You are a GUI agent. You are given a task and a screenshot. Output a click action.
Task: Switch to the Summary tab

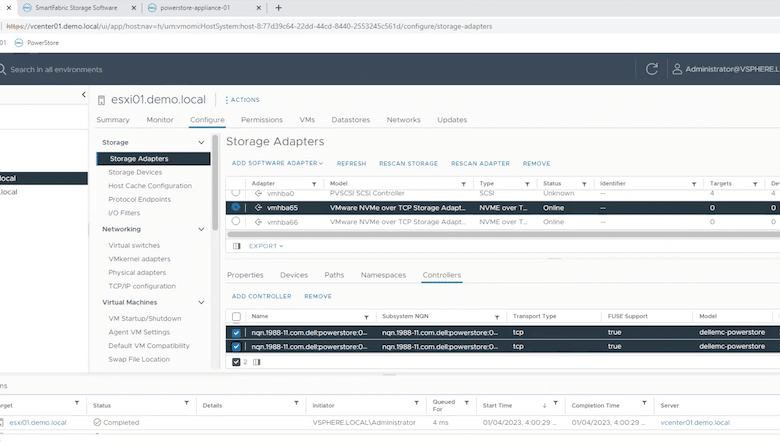coord(113,120)
